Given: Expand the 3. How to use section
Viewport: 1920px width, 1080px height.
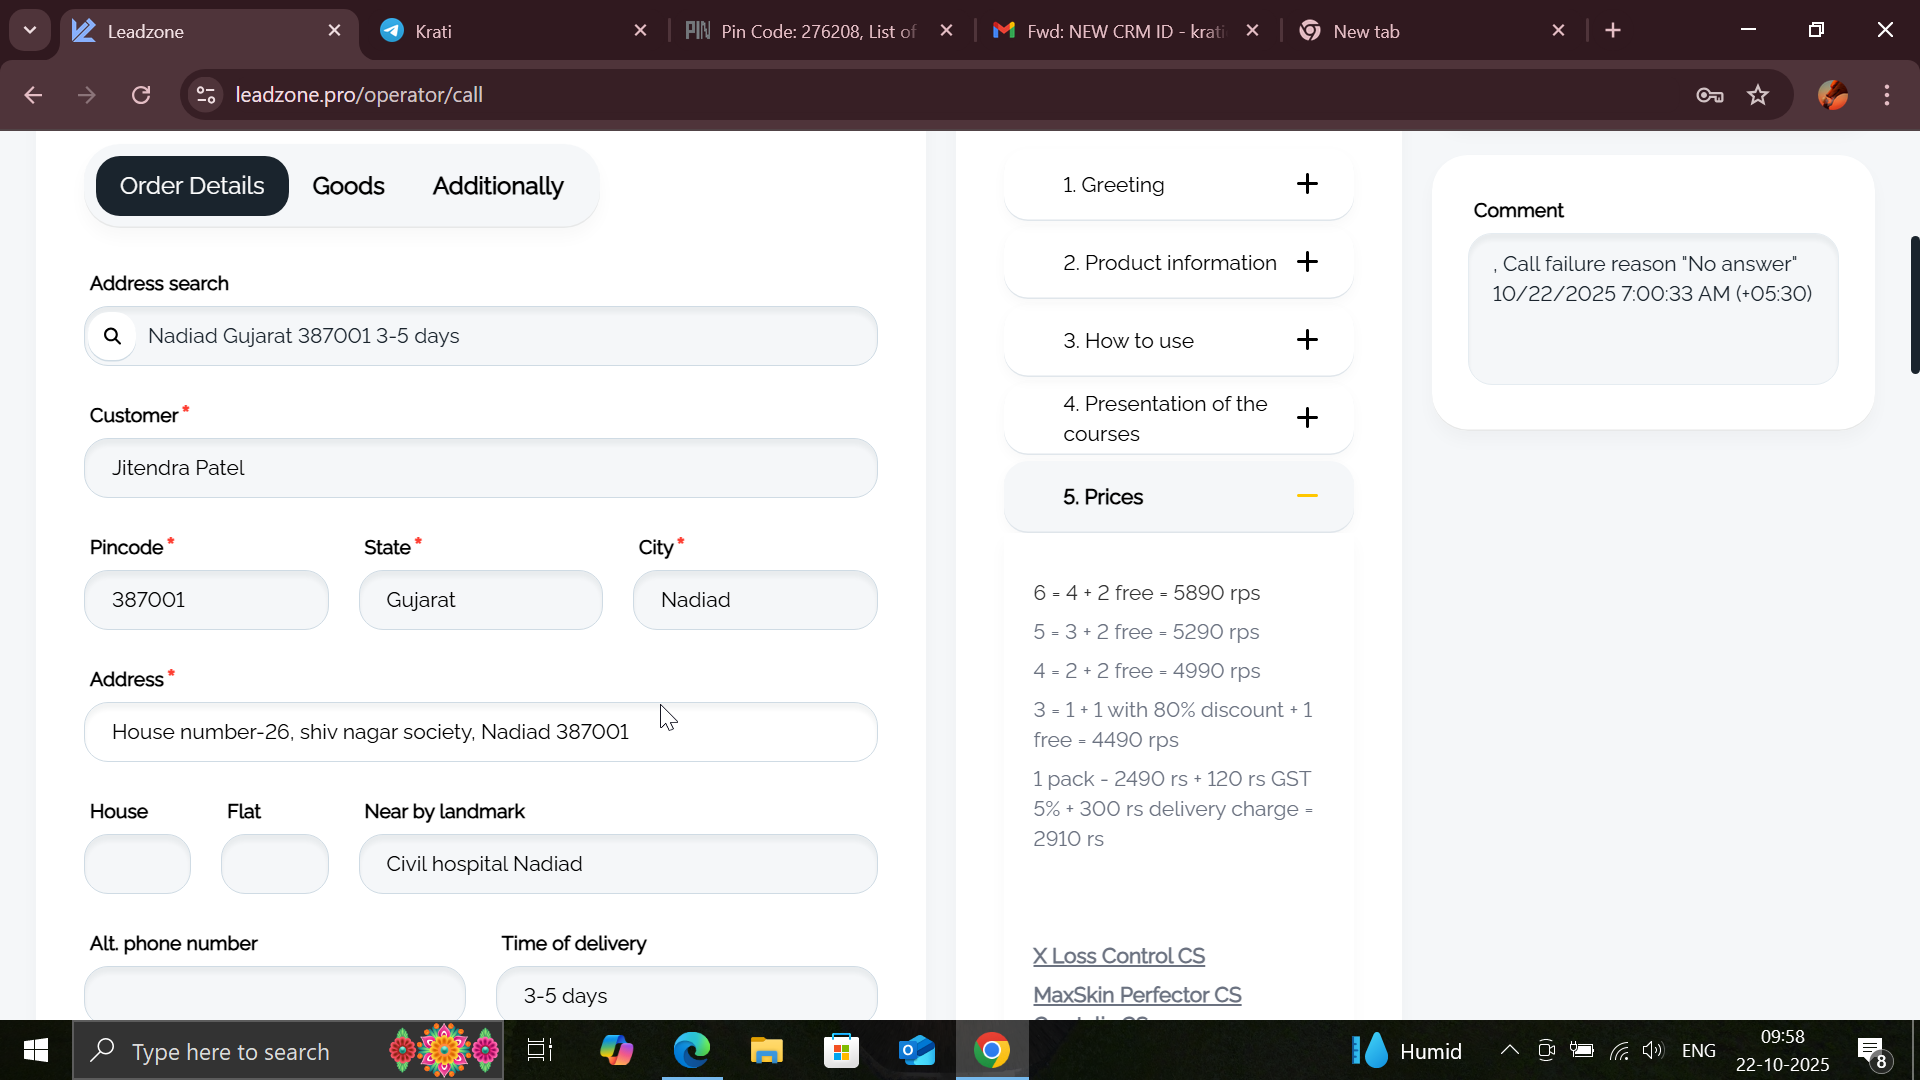Looking at the screenshot, I should [x=1306, y=340].
